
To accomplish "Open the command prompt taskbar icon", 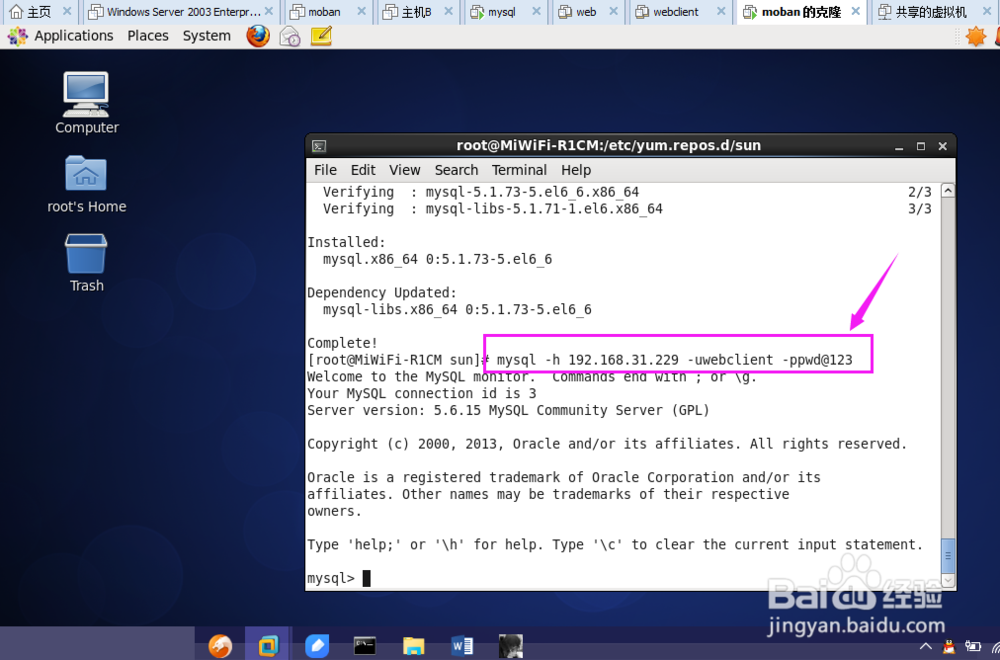I will click(x=365, y=646).
